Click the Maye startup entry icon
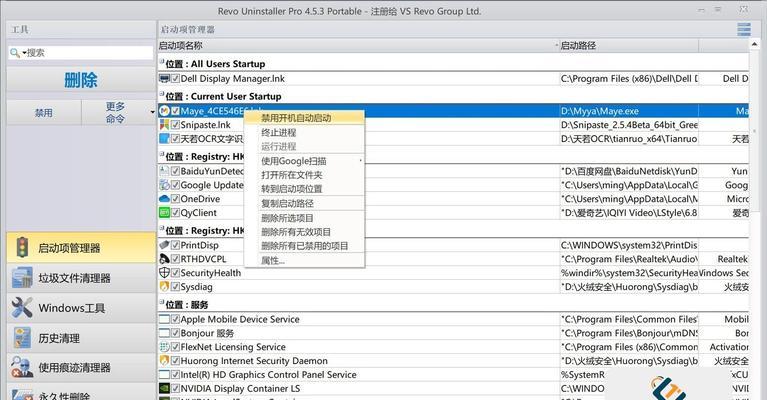The image size is (767, 400). pos(164,111)
